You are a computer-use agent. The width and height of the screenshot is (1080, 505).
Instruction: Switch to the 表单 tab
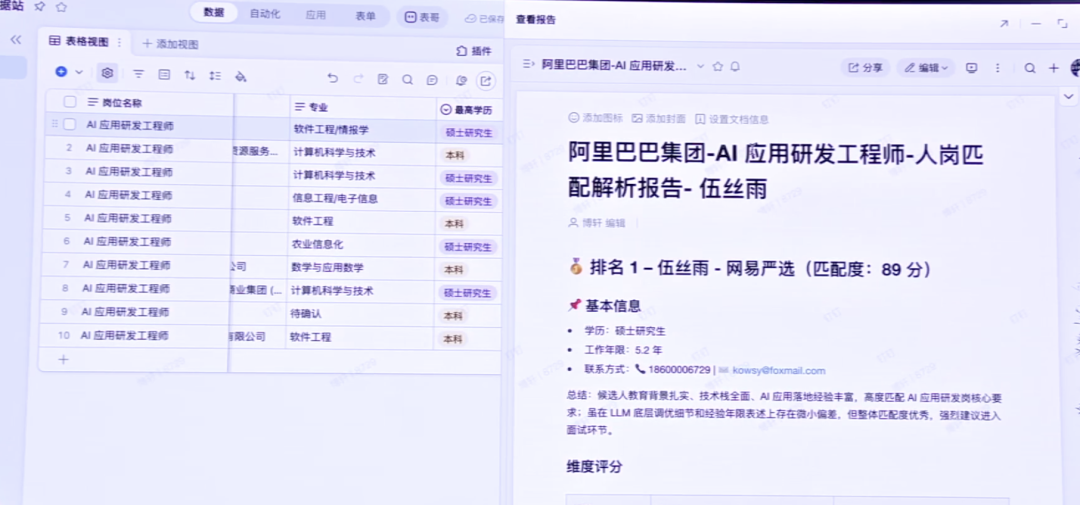point(366,15)
